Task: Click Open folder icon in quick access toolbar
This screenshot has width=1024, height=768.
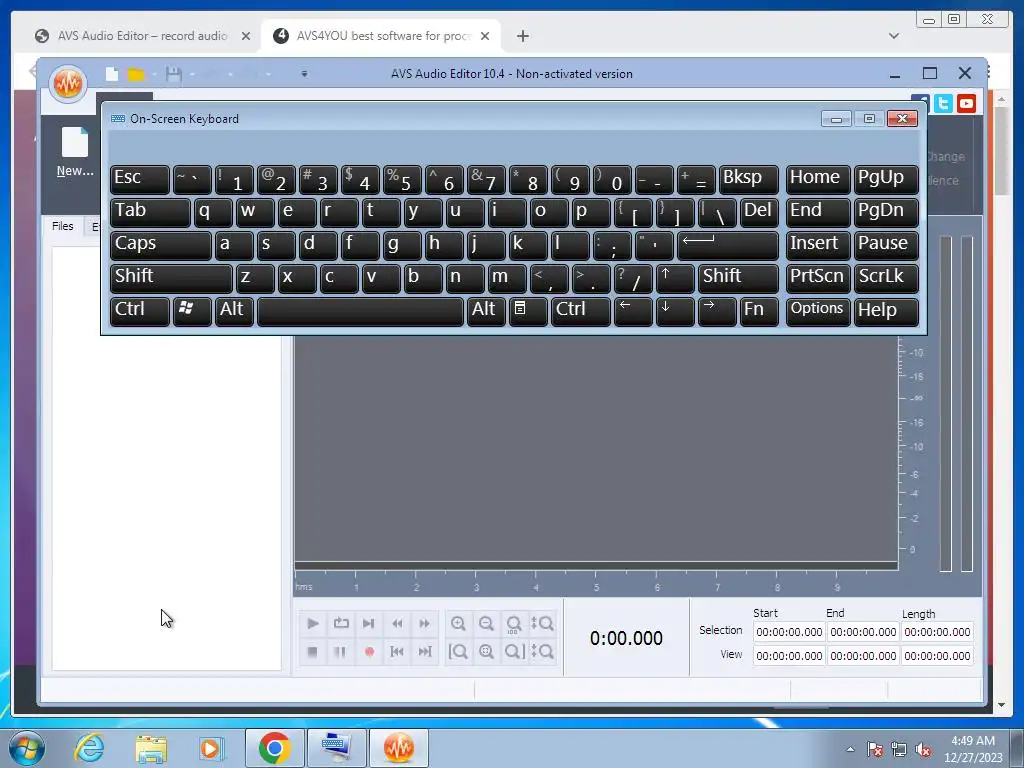Action: (x=136, y=74)
